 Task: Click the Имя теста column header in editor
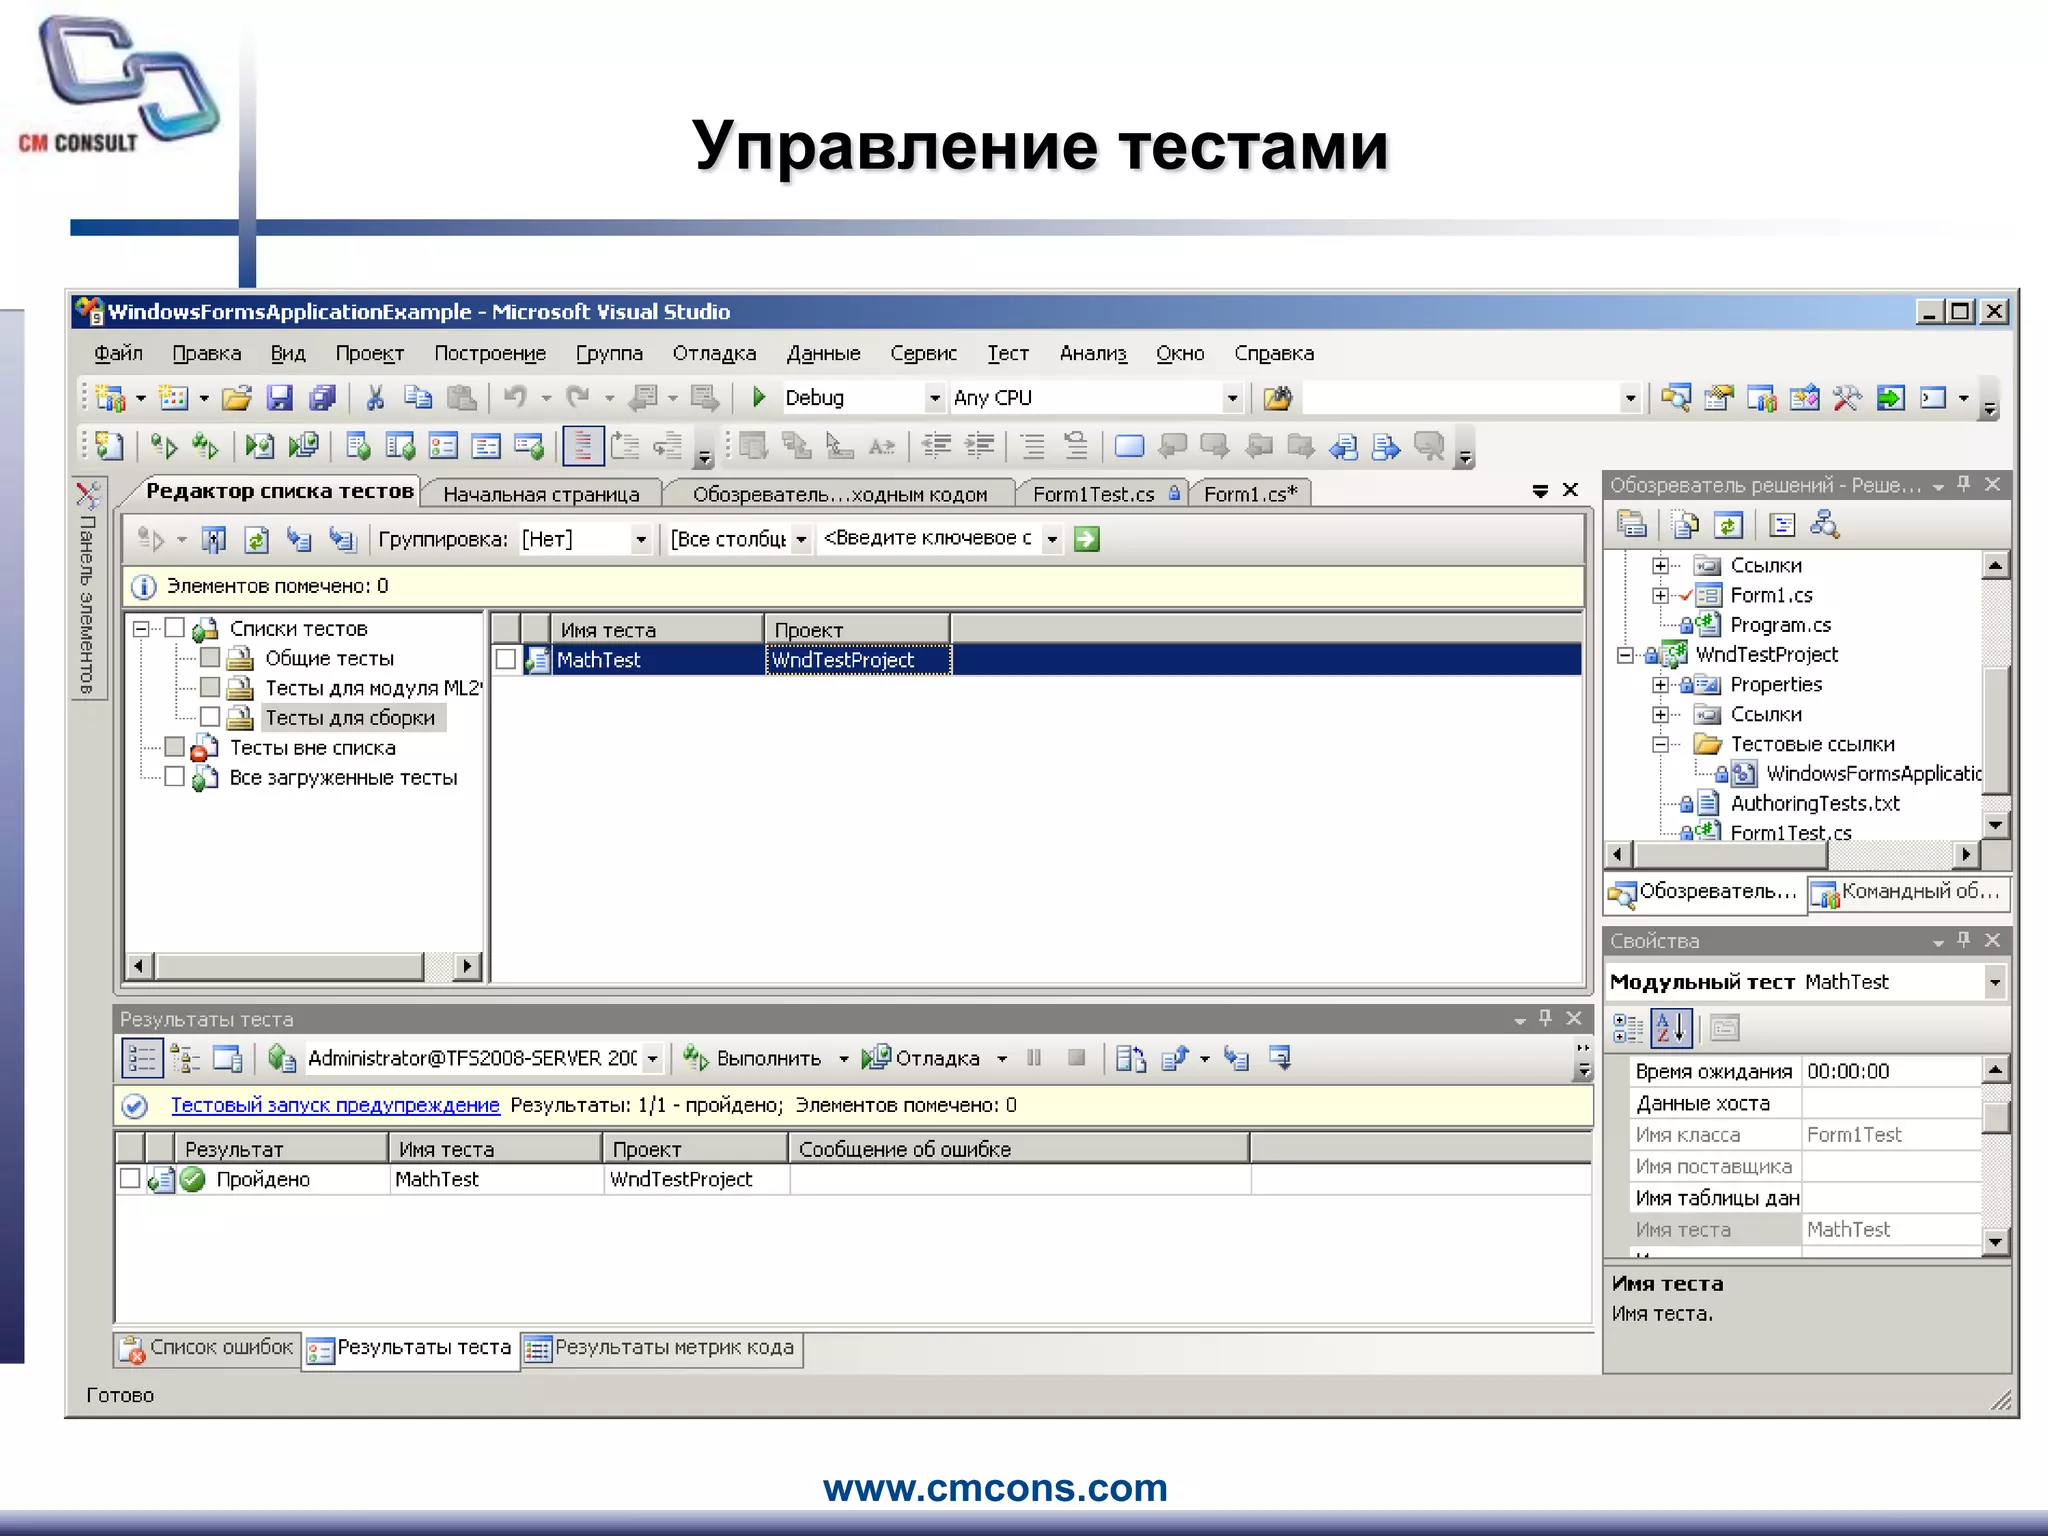coord(656,630)
